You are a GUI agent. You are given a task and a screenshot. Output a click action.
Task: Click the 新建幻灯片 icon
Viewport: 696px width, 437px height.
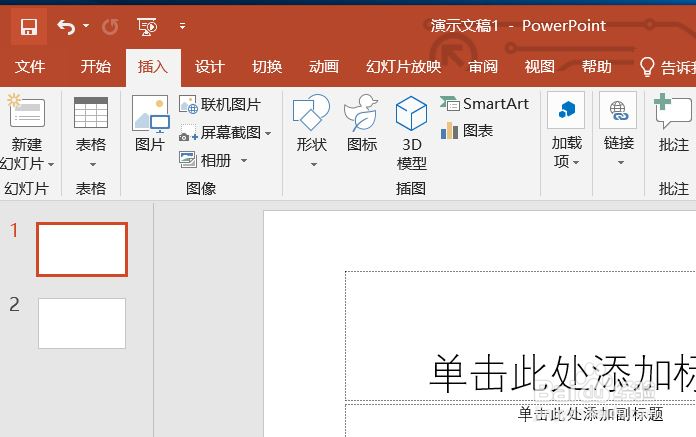click(x=26, y=111)
